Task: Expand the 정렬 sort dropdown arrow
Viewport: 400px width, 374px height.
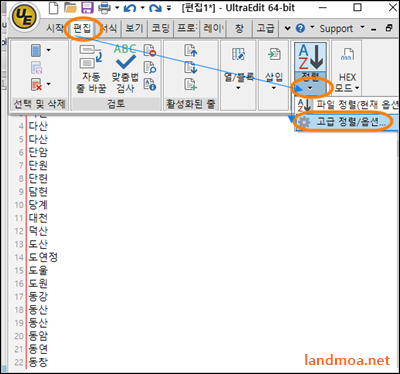Action: tap(310, 88)
